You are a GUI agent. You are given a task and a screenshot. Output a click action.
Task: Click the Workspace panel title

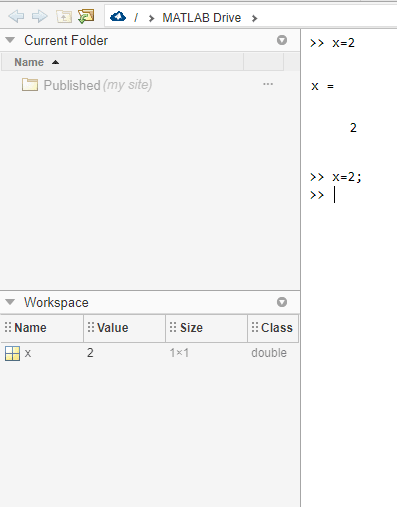(x=56, y=302)
